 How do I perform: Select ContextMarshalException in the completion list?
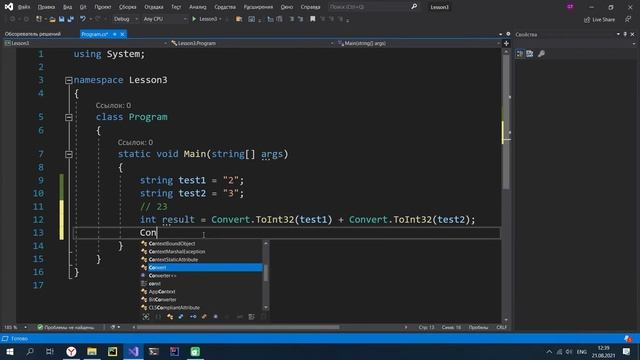pos(201,251)
